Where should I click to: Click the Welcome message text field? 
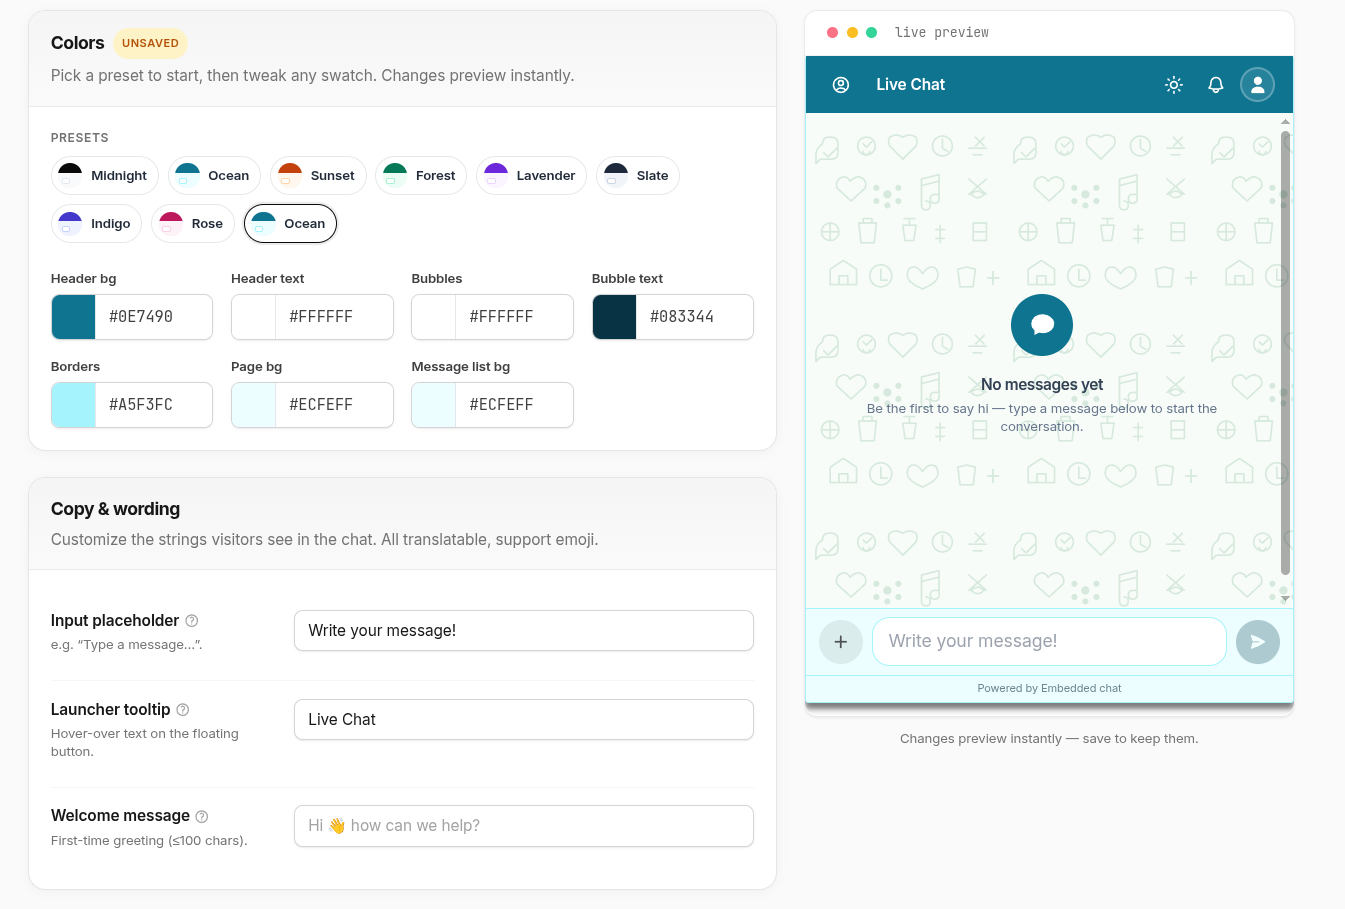[x=524, y=826]
